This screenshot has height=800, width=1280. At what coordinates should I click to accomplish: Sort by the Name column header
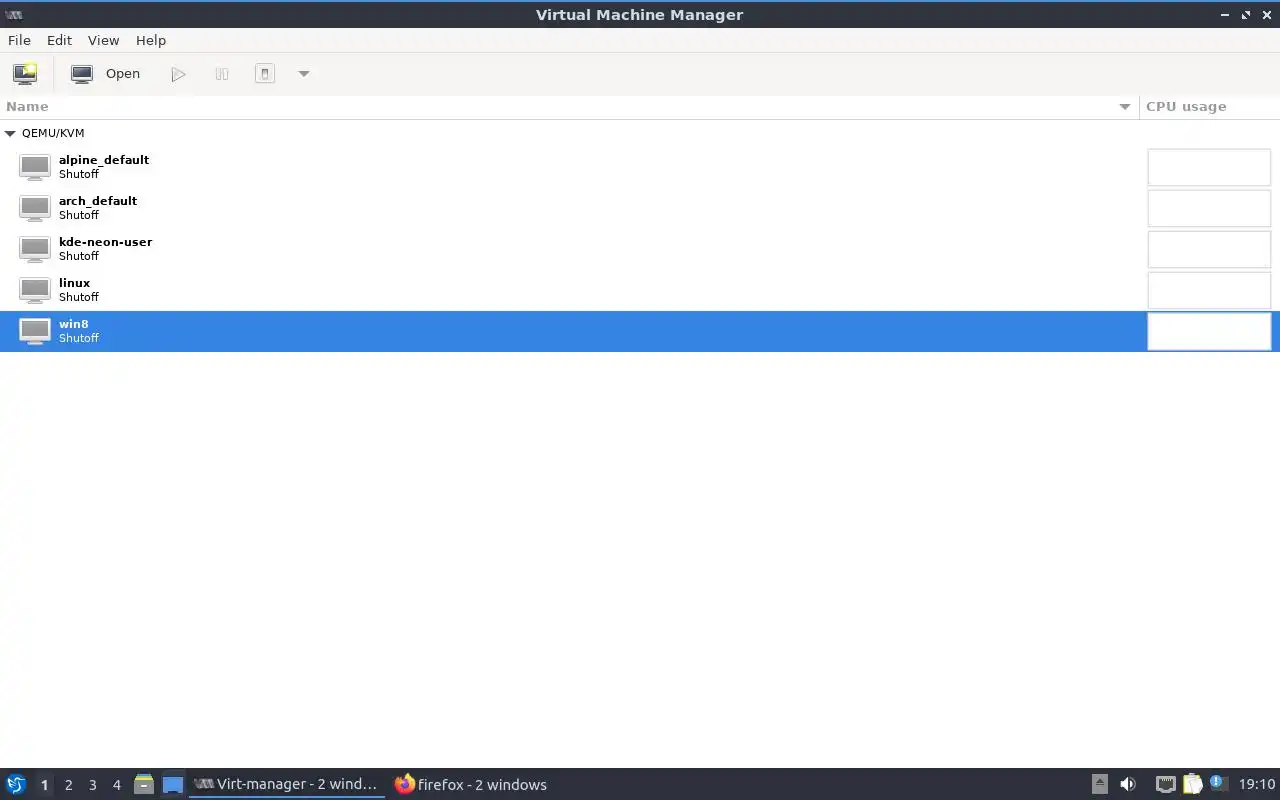tap(569, 107)
